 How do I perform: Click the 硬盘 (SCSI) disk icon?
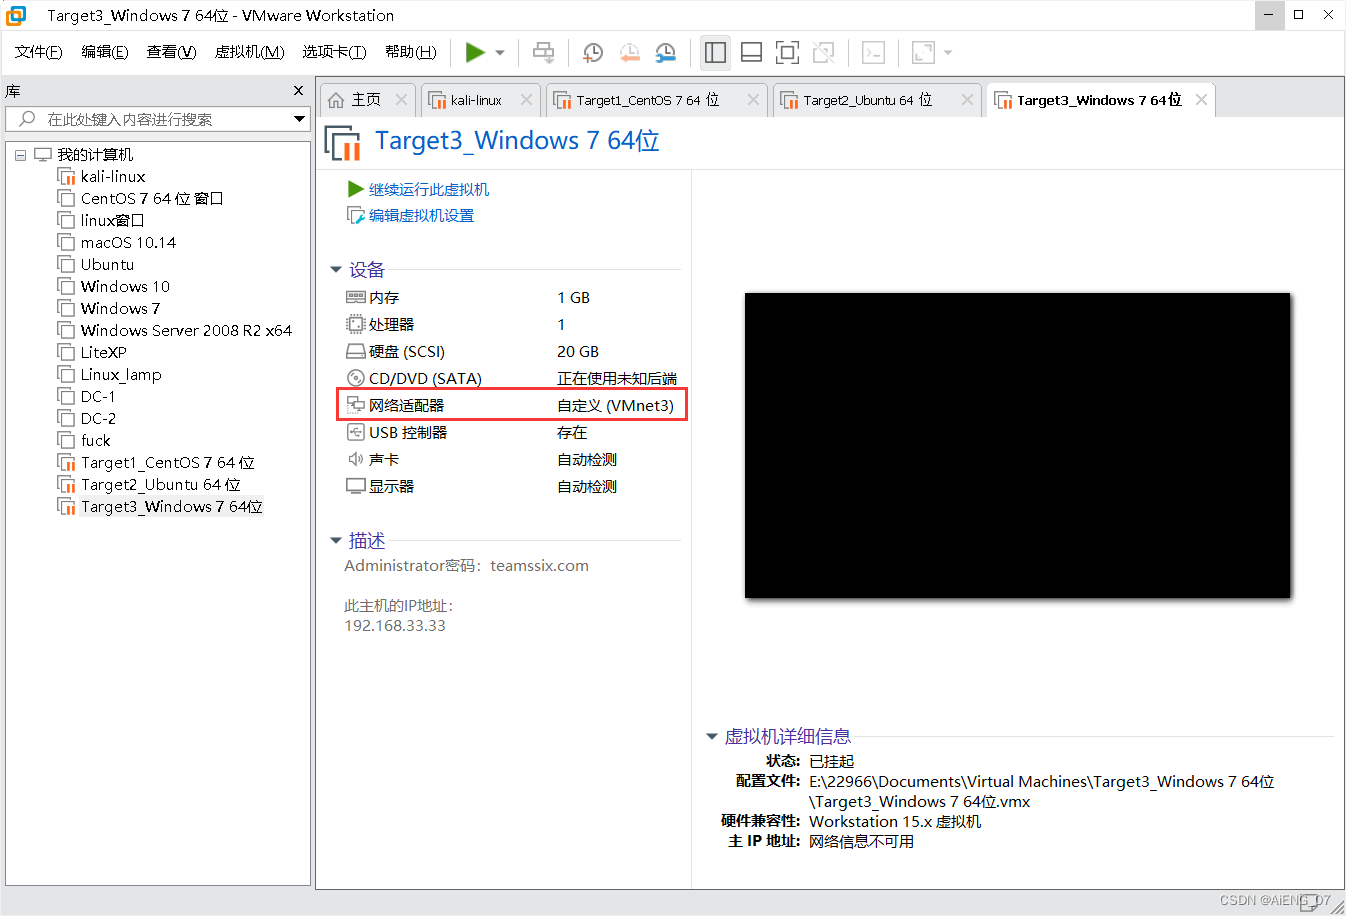pyautogui.click(x=355, y=351)
